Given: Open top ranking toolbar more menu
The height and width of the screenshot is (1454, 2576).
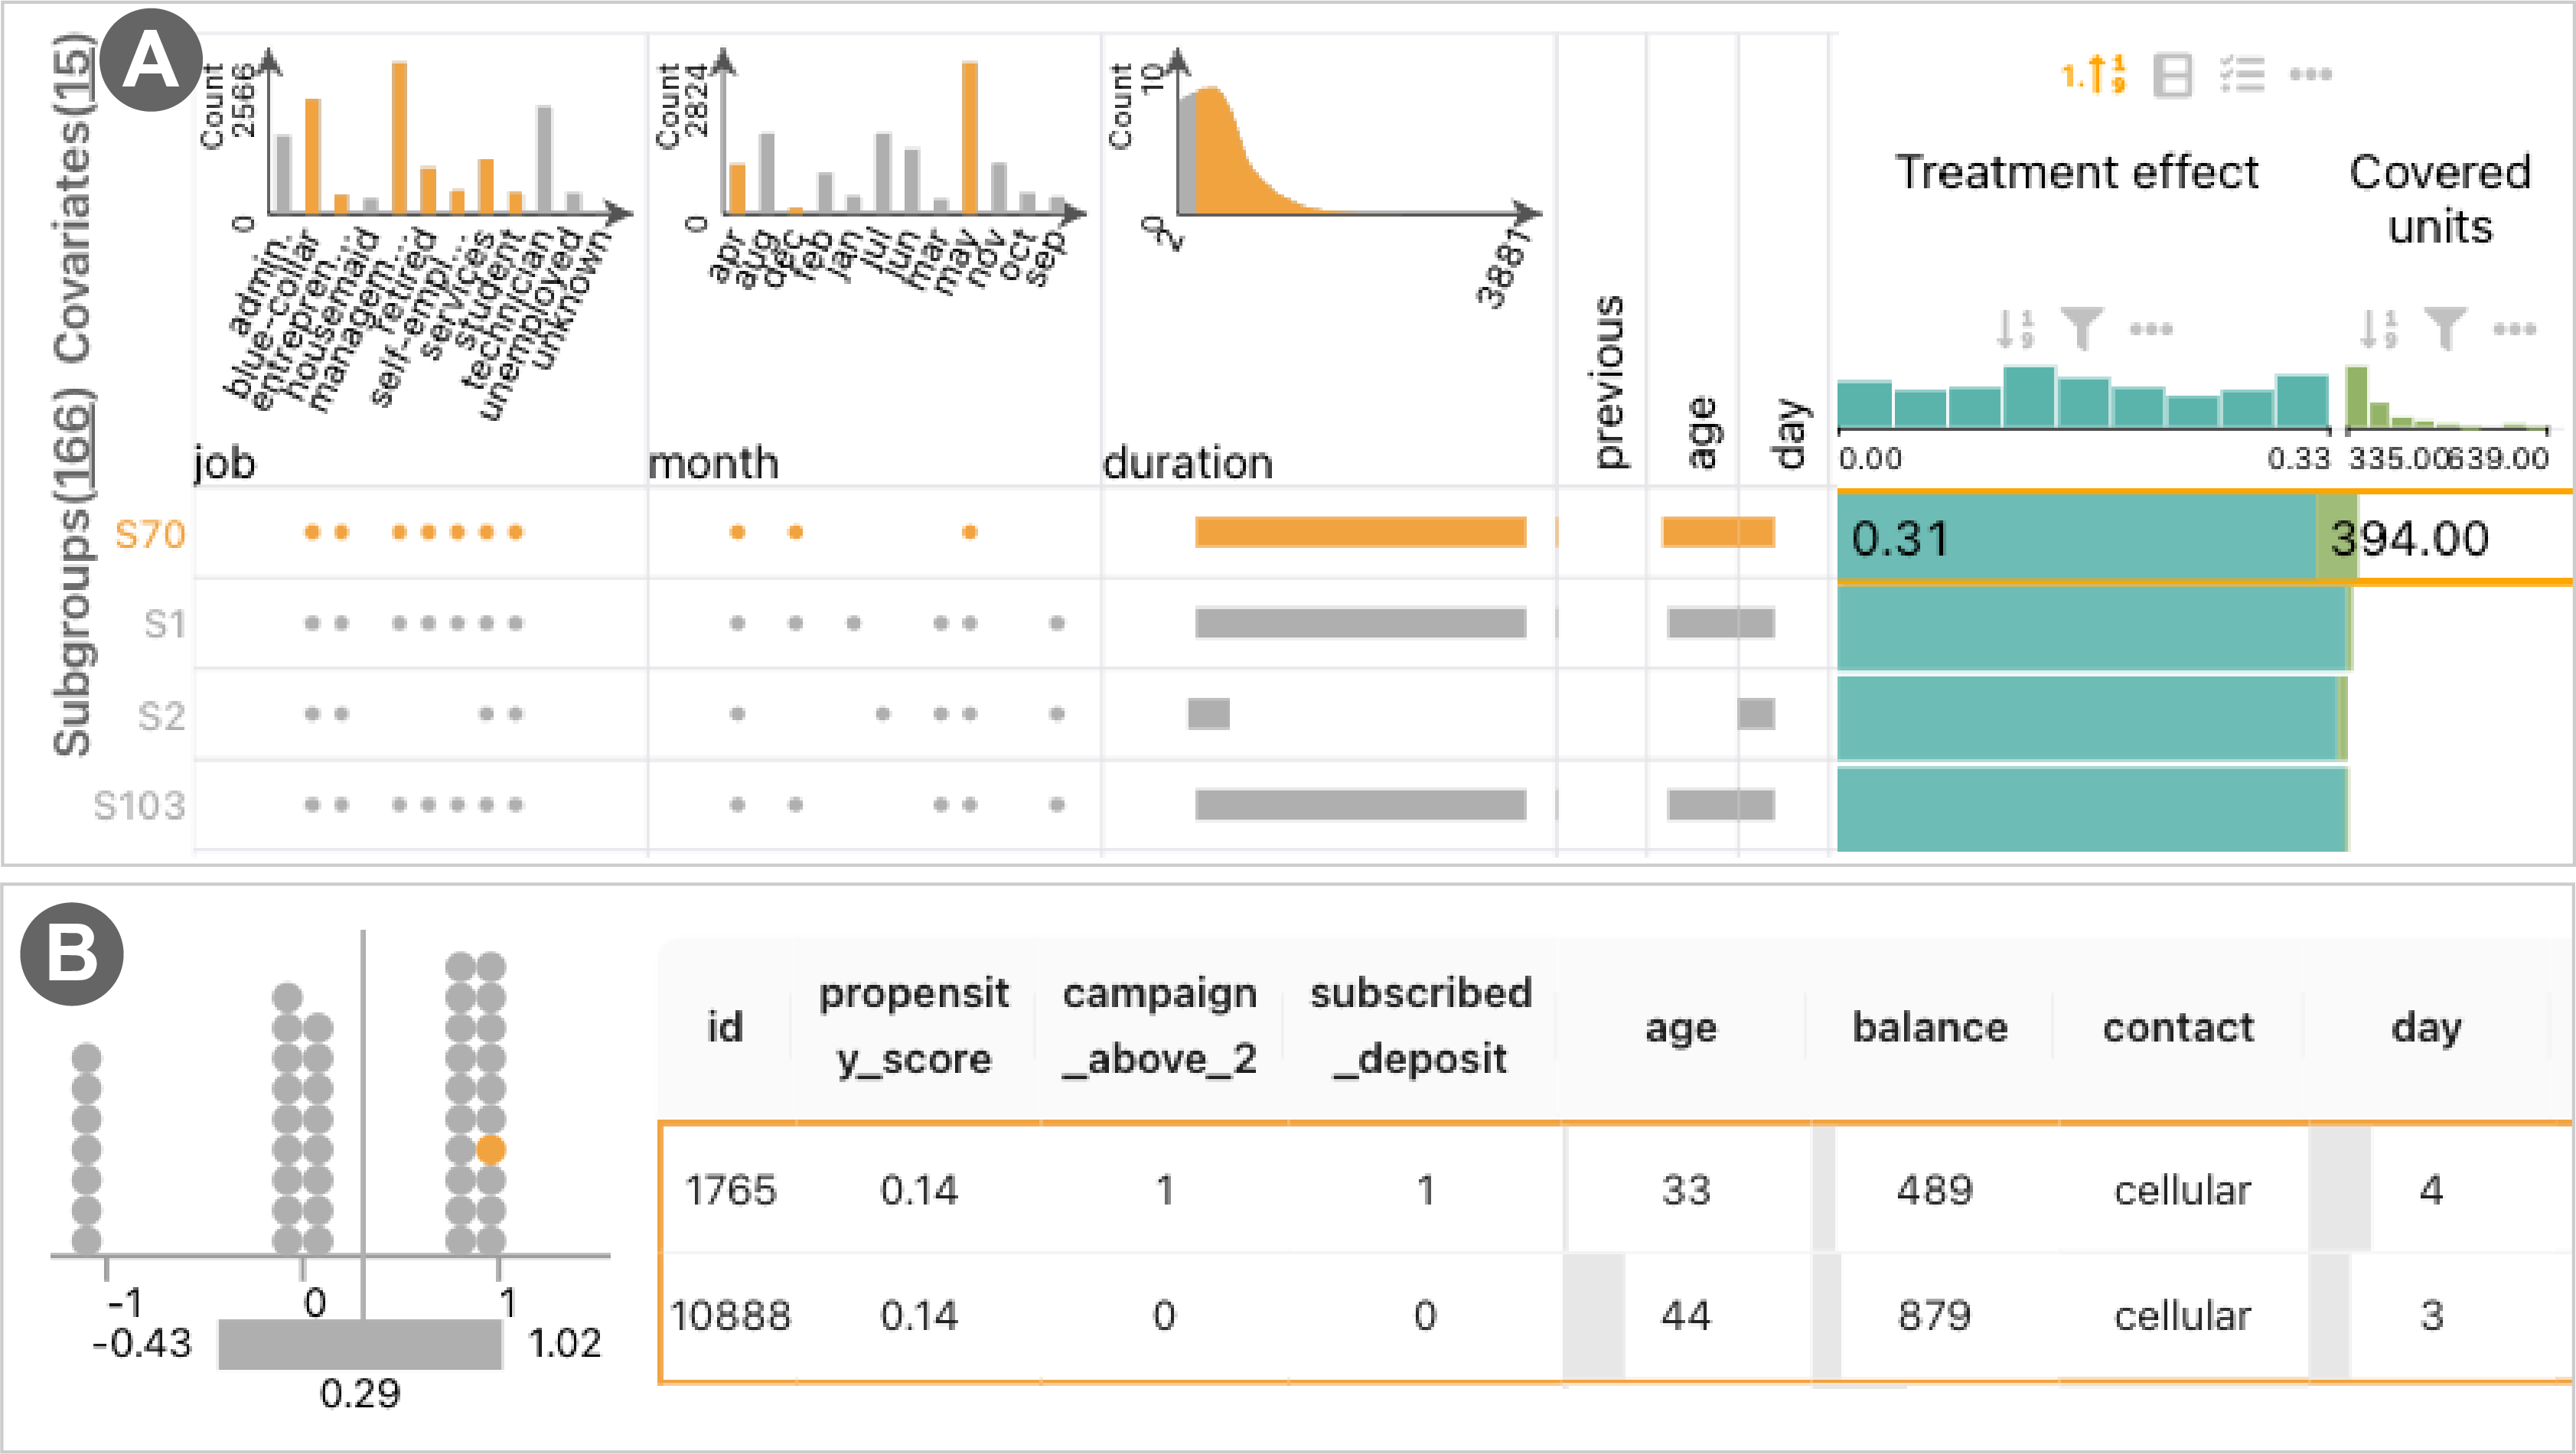Looking at the screenshot, I should [x=2310, y=75].
